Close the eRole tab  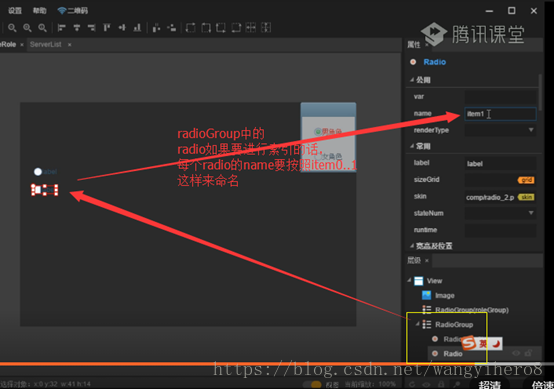click(x=22, y=45)
